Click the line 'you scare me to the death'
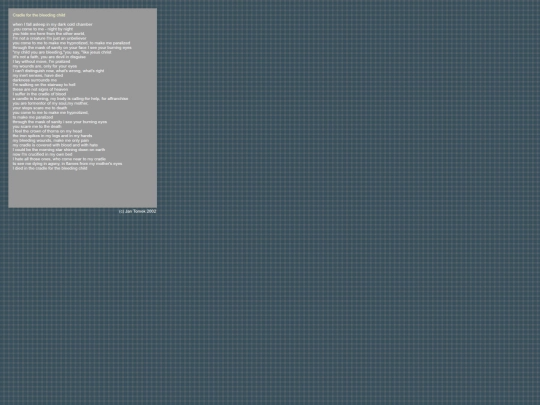The image size is (540, 405). (x=37, y=127)
